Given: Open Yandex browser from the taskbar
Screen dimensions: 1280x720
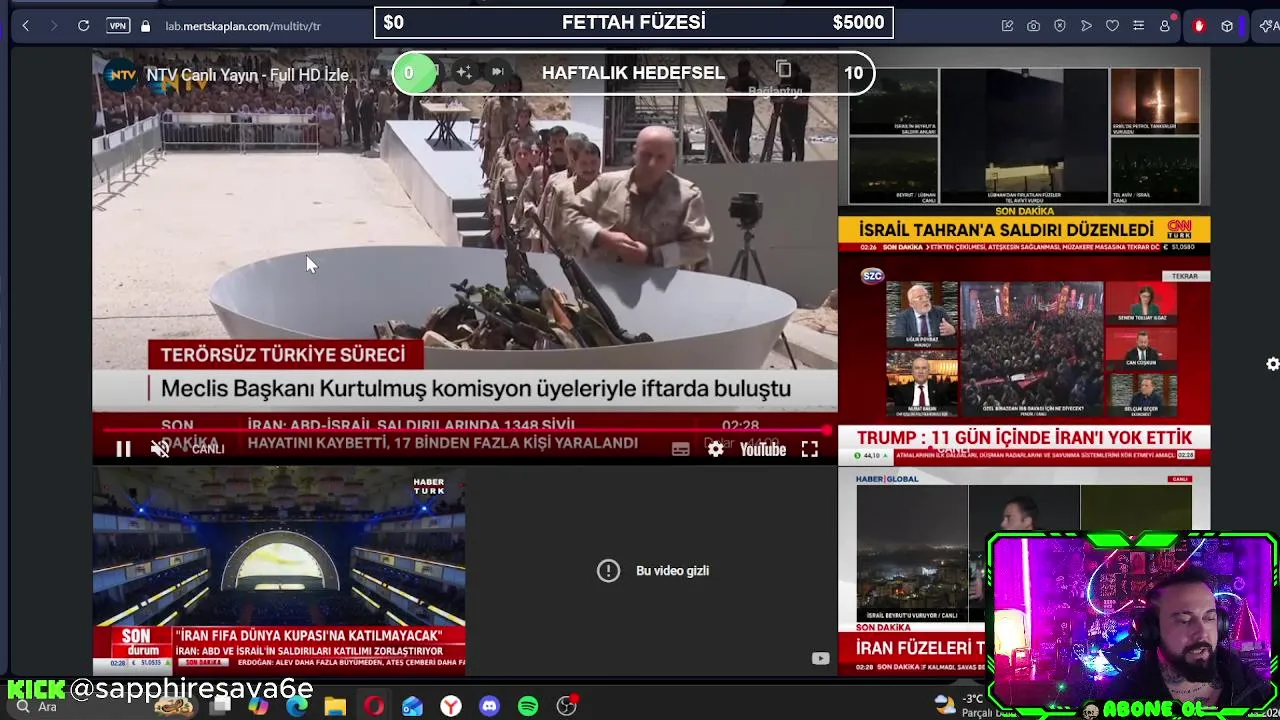Looking at the screenshot, I should tap(451, 707).
